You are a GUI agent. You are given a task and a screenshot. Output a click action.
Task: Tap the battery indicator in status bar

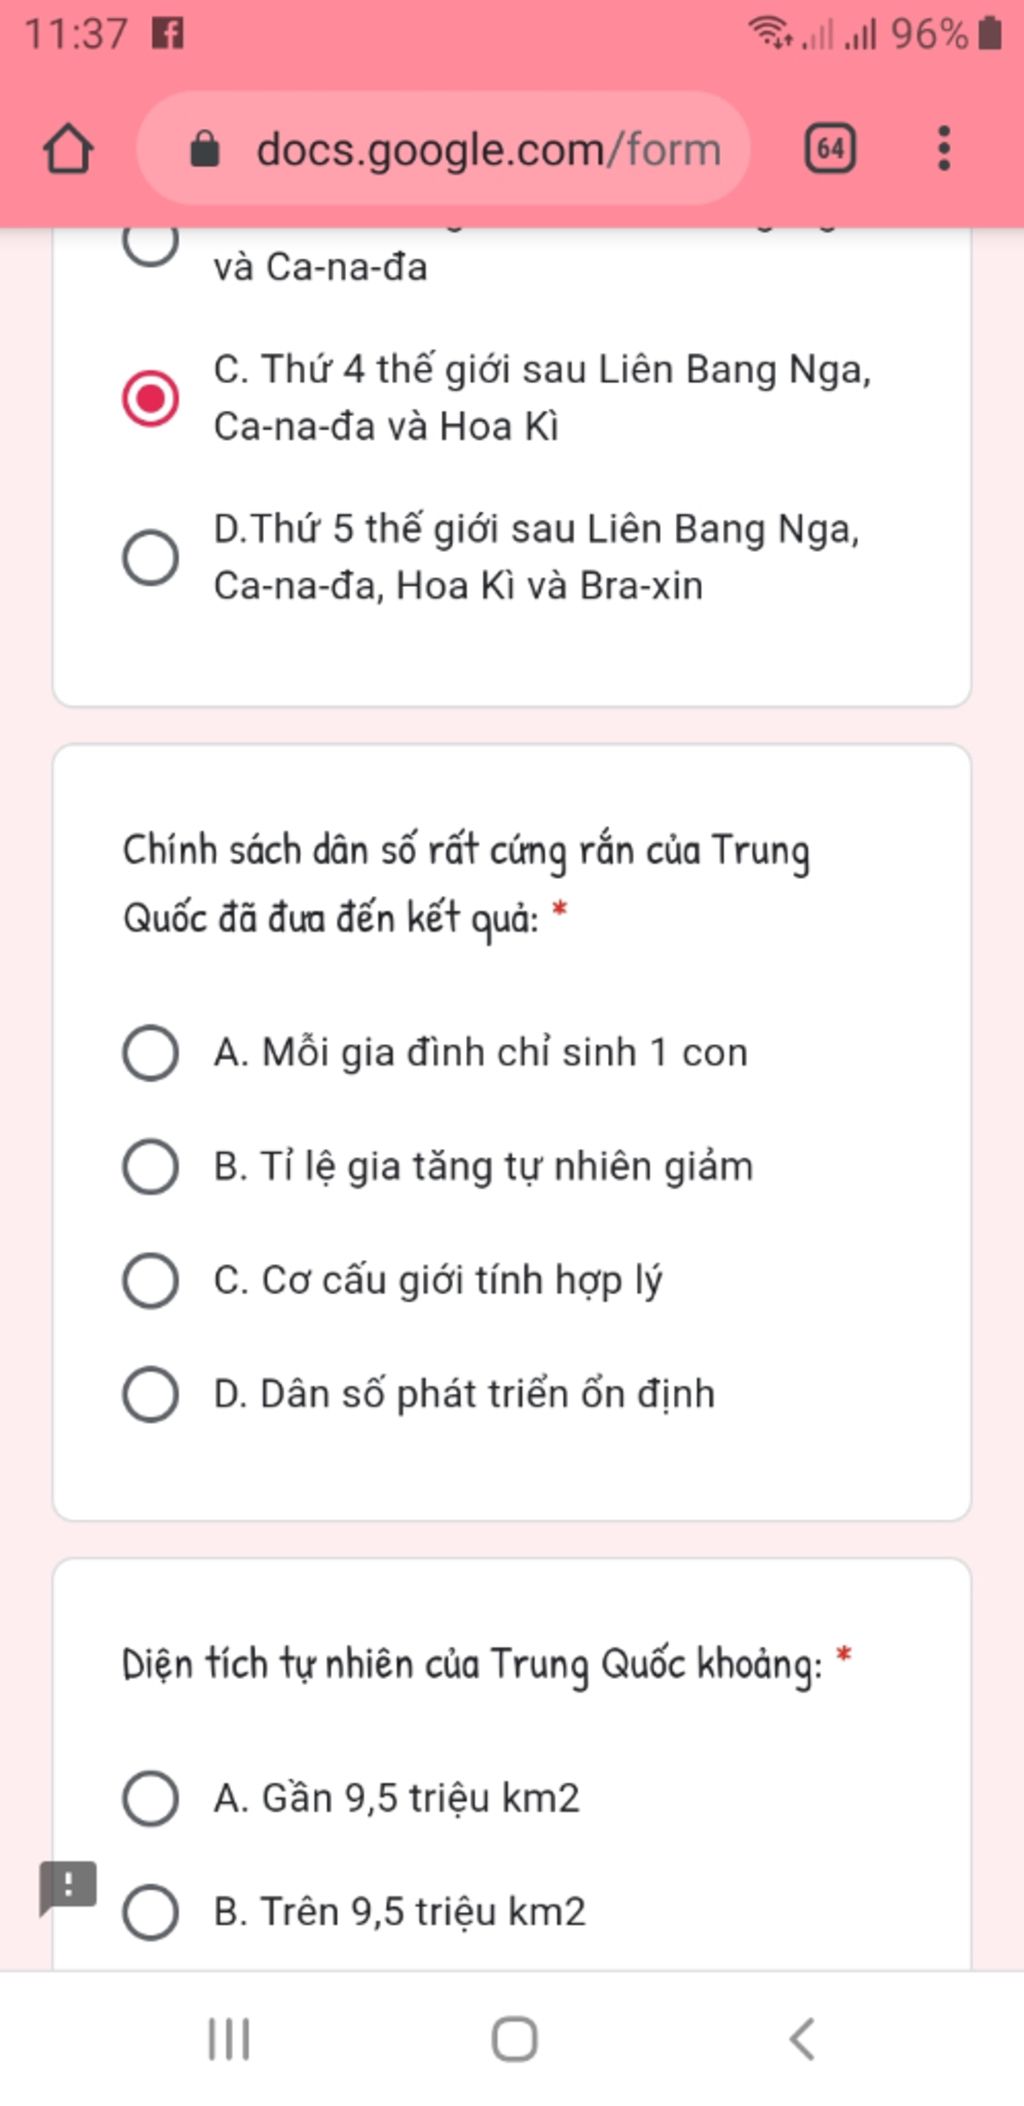(x=990, y=33)
